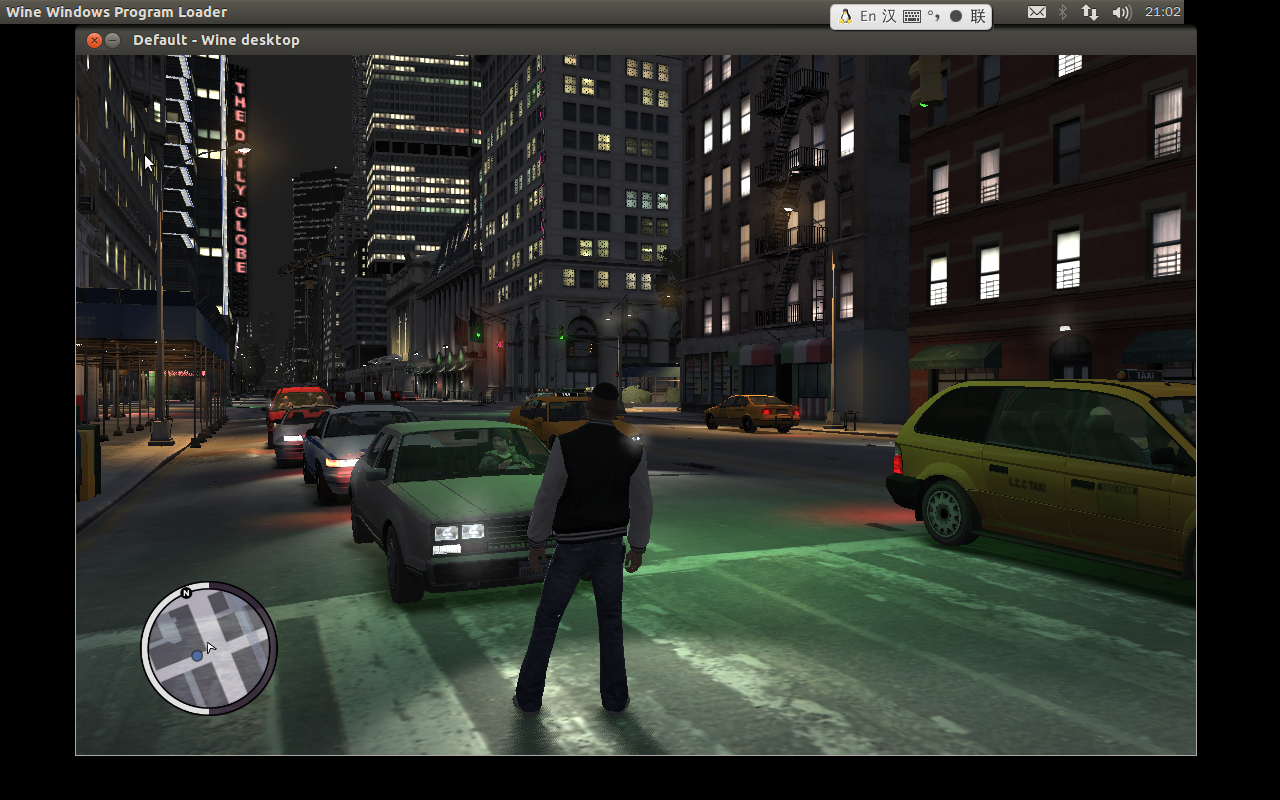Click the circular minimap radar in the game
Viewport: 1280px width, 800px height.
[x=209, y=648]
